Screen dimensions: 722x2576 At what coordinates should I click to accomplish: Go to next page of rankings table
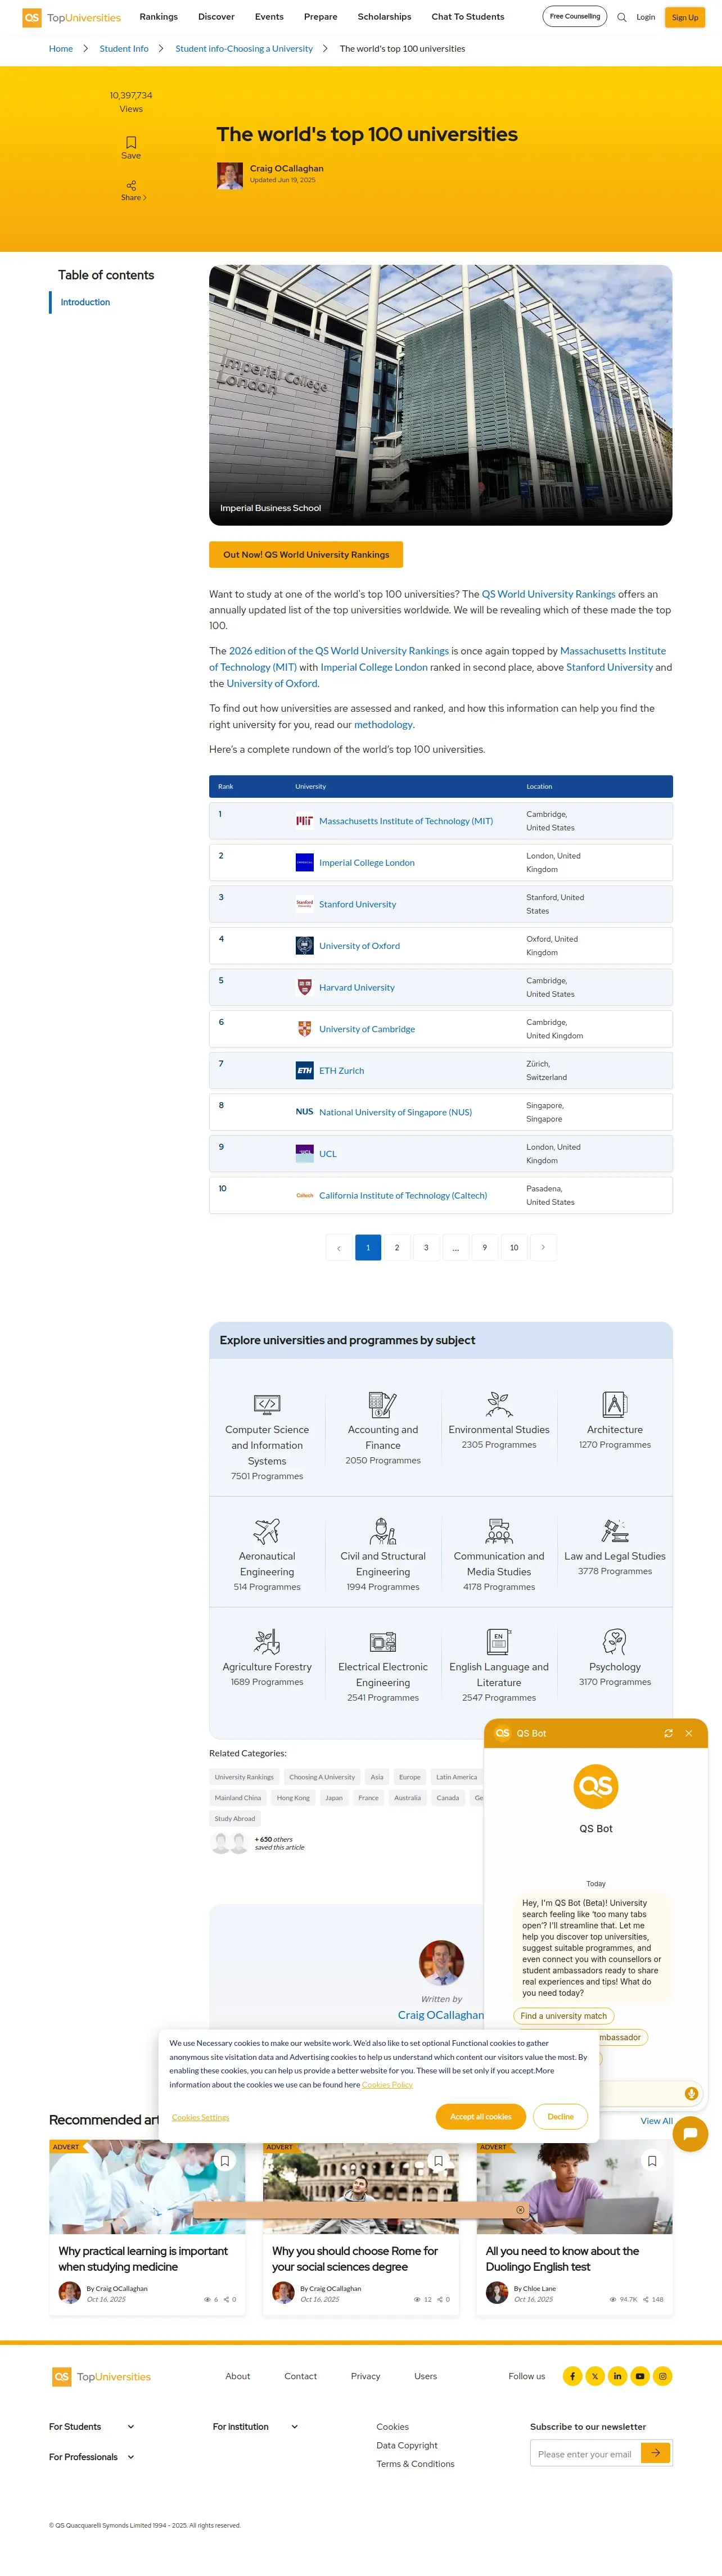pyautogui.click(x=543, y=1247)
